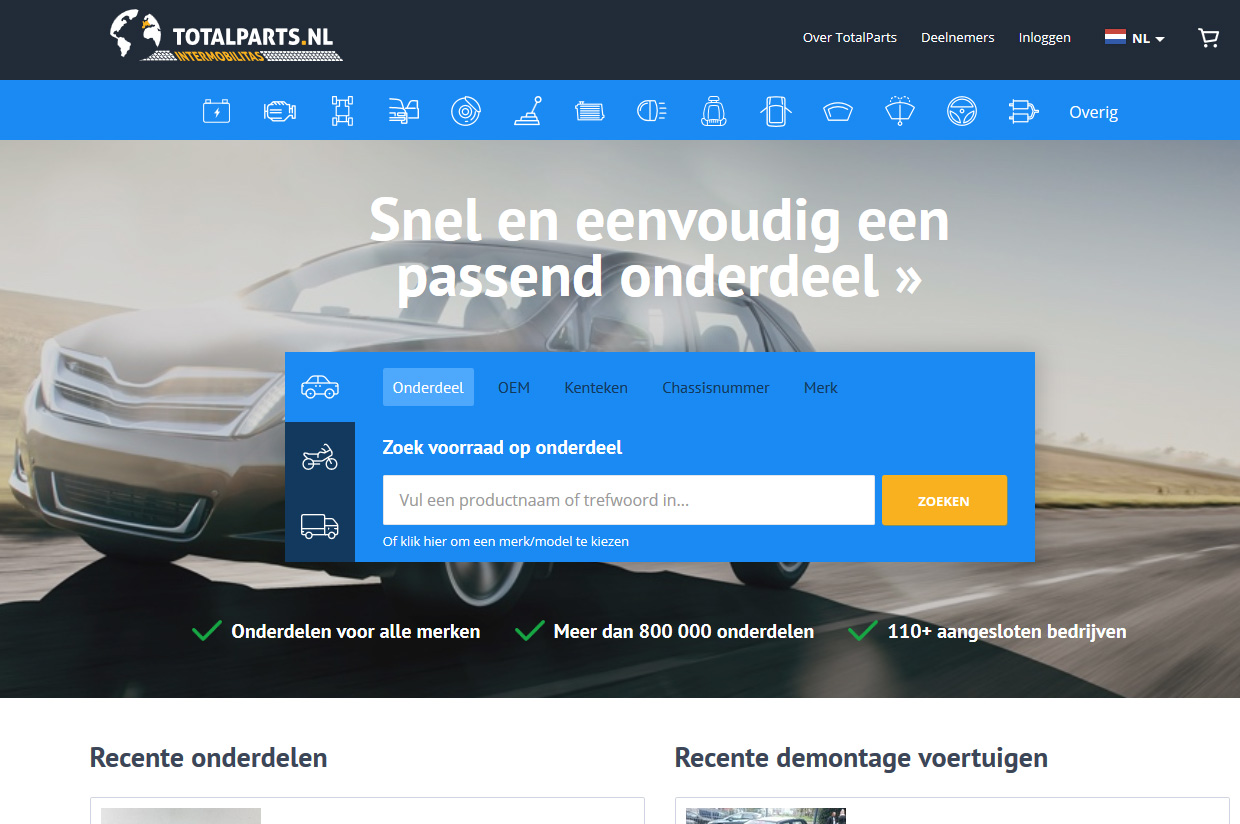Switch to the Onderdeel search tab
The width and height of the screenshot is (1240, 824).
pyautogui.click(x=428, y=387)
